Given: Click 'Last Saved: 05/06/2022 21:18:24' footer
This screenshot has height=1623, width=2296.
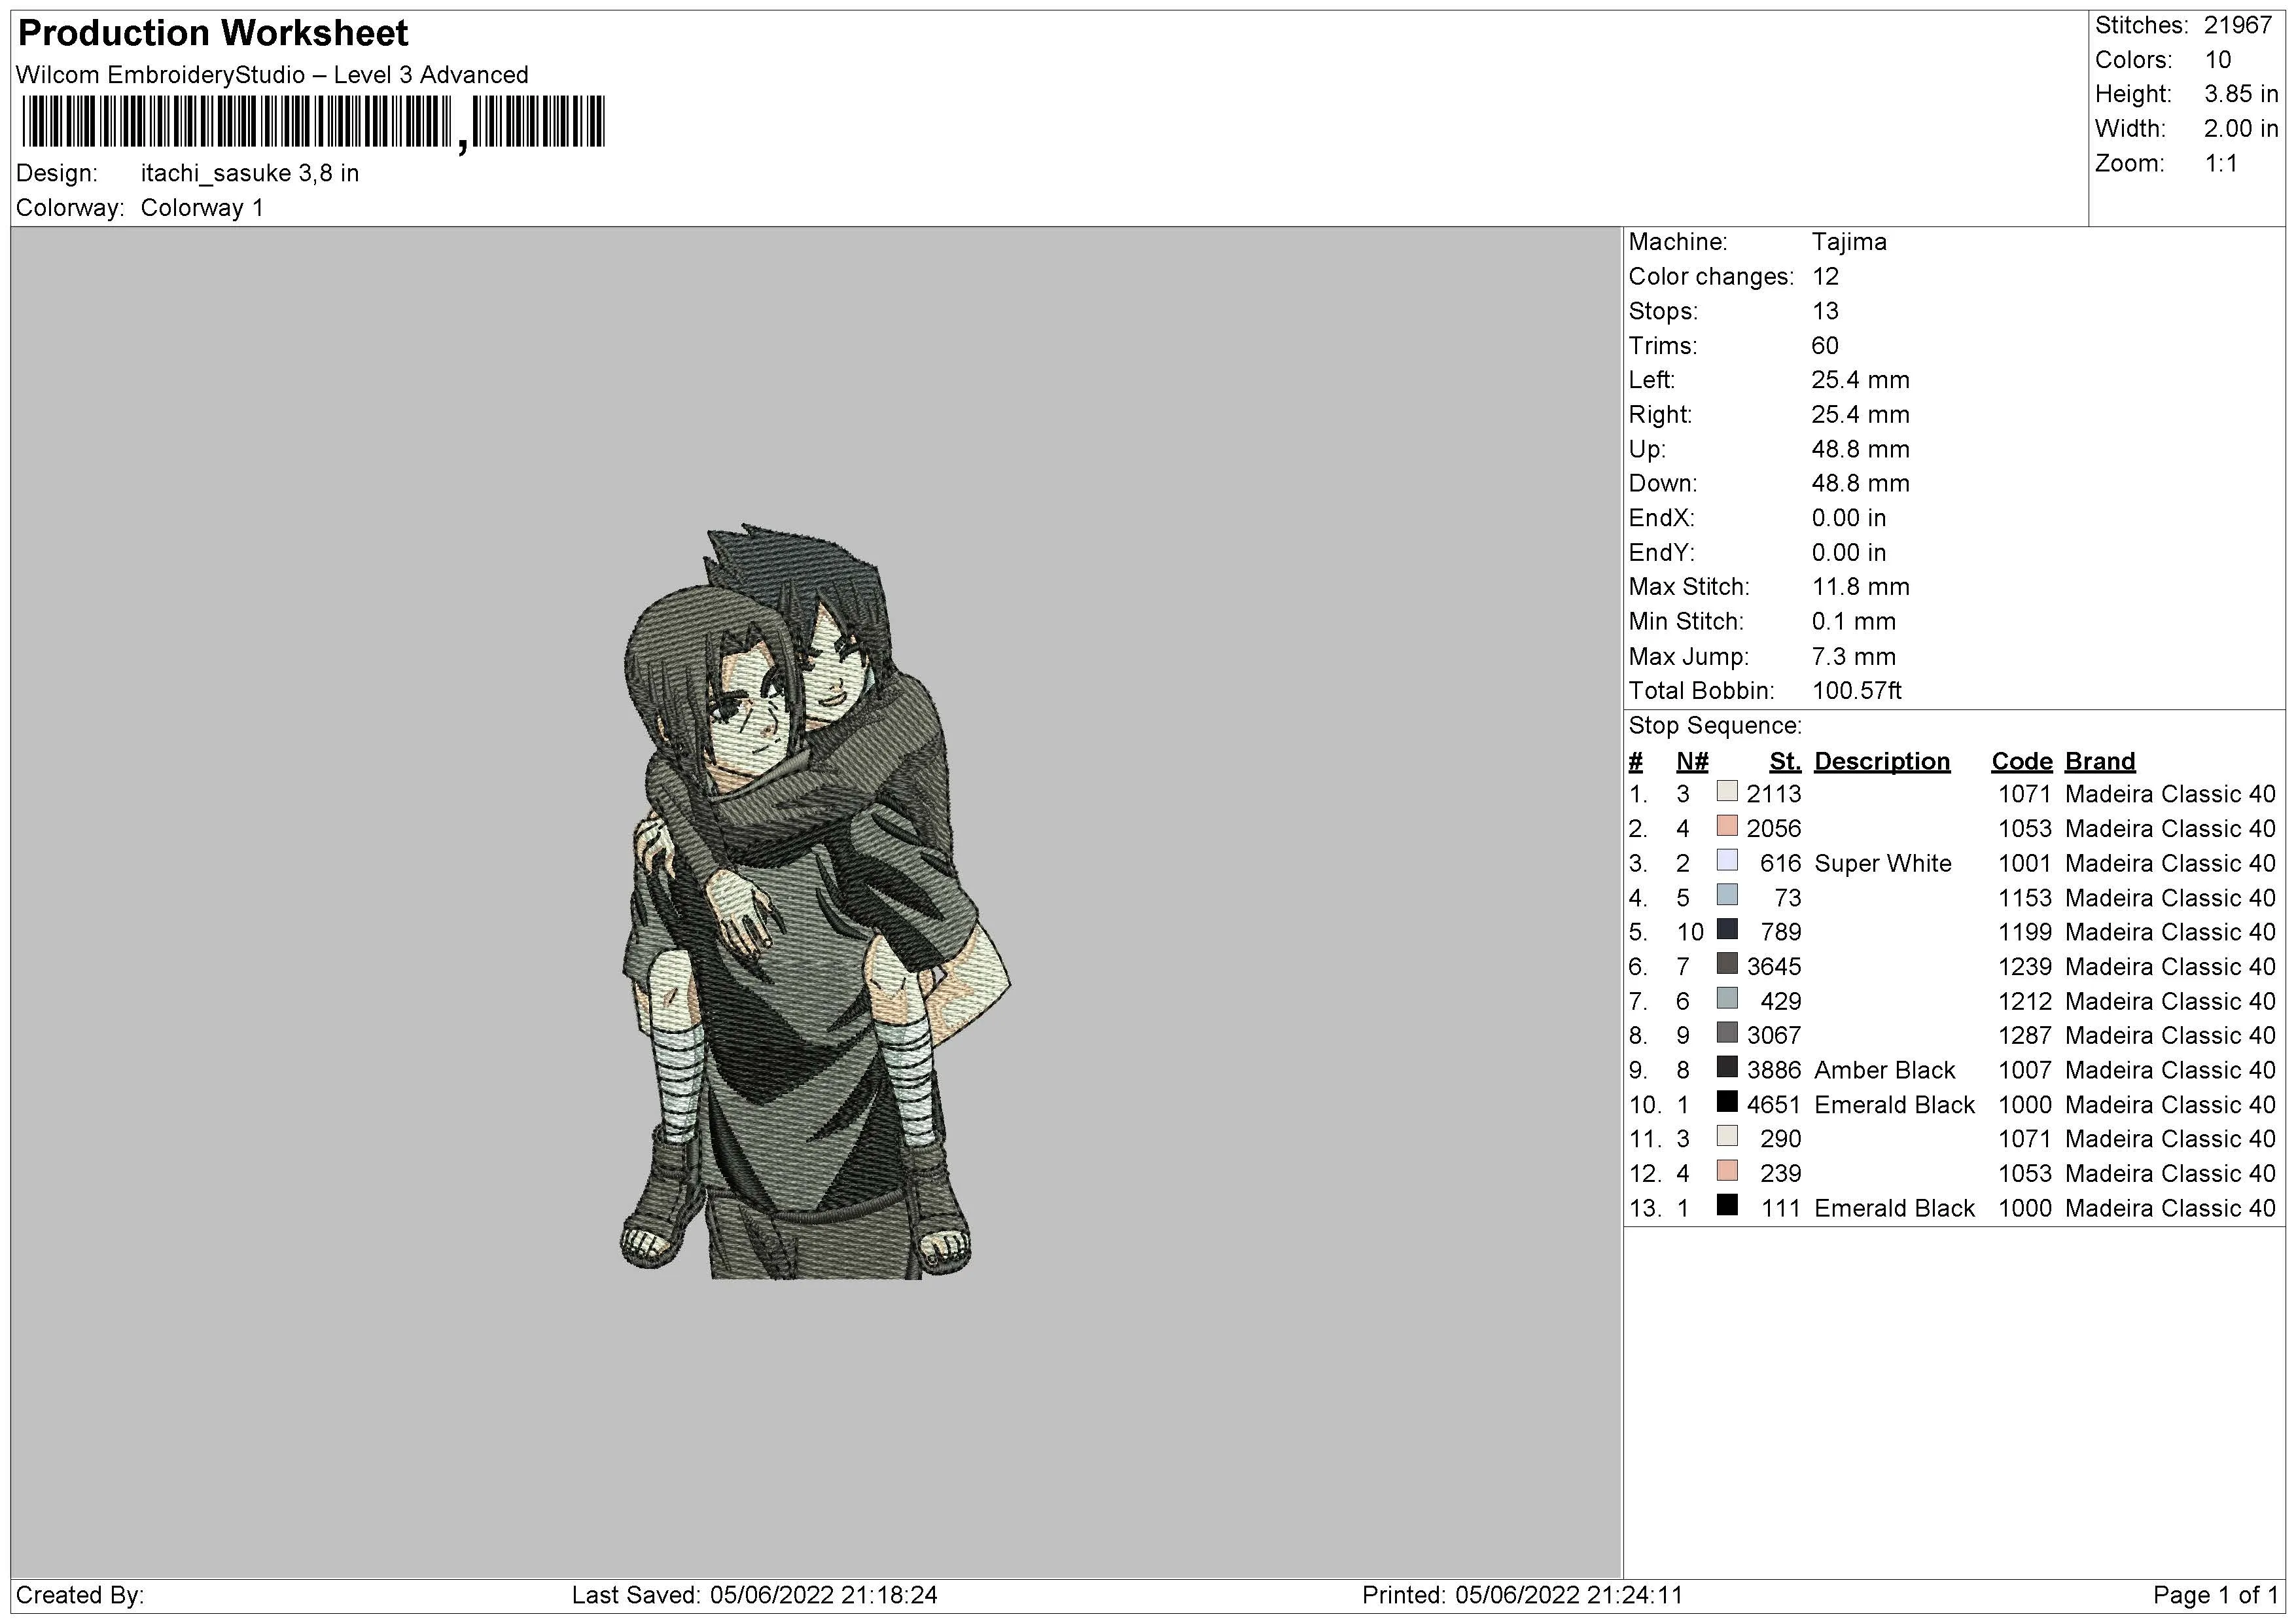Looking at the screenshot, I should tap(754, 1595).
